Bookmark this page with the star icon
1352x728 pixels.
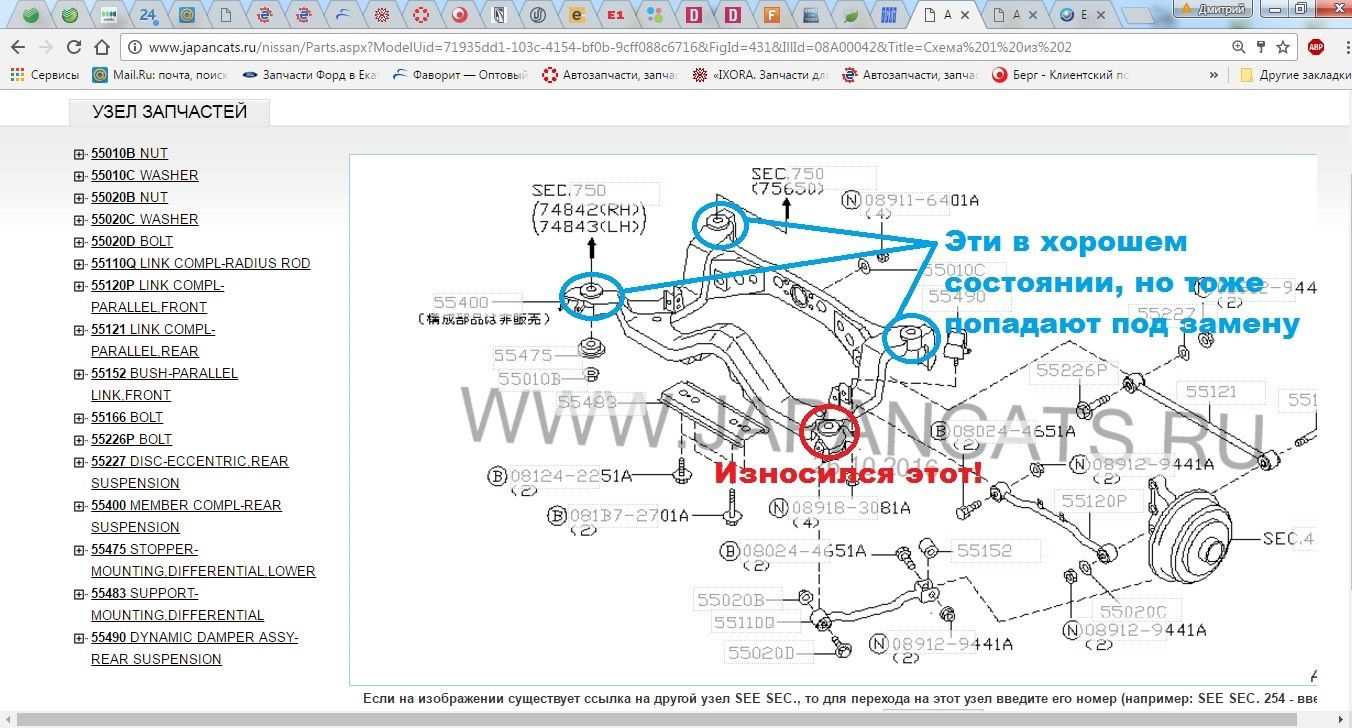1283,47
